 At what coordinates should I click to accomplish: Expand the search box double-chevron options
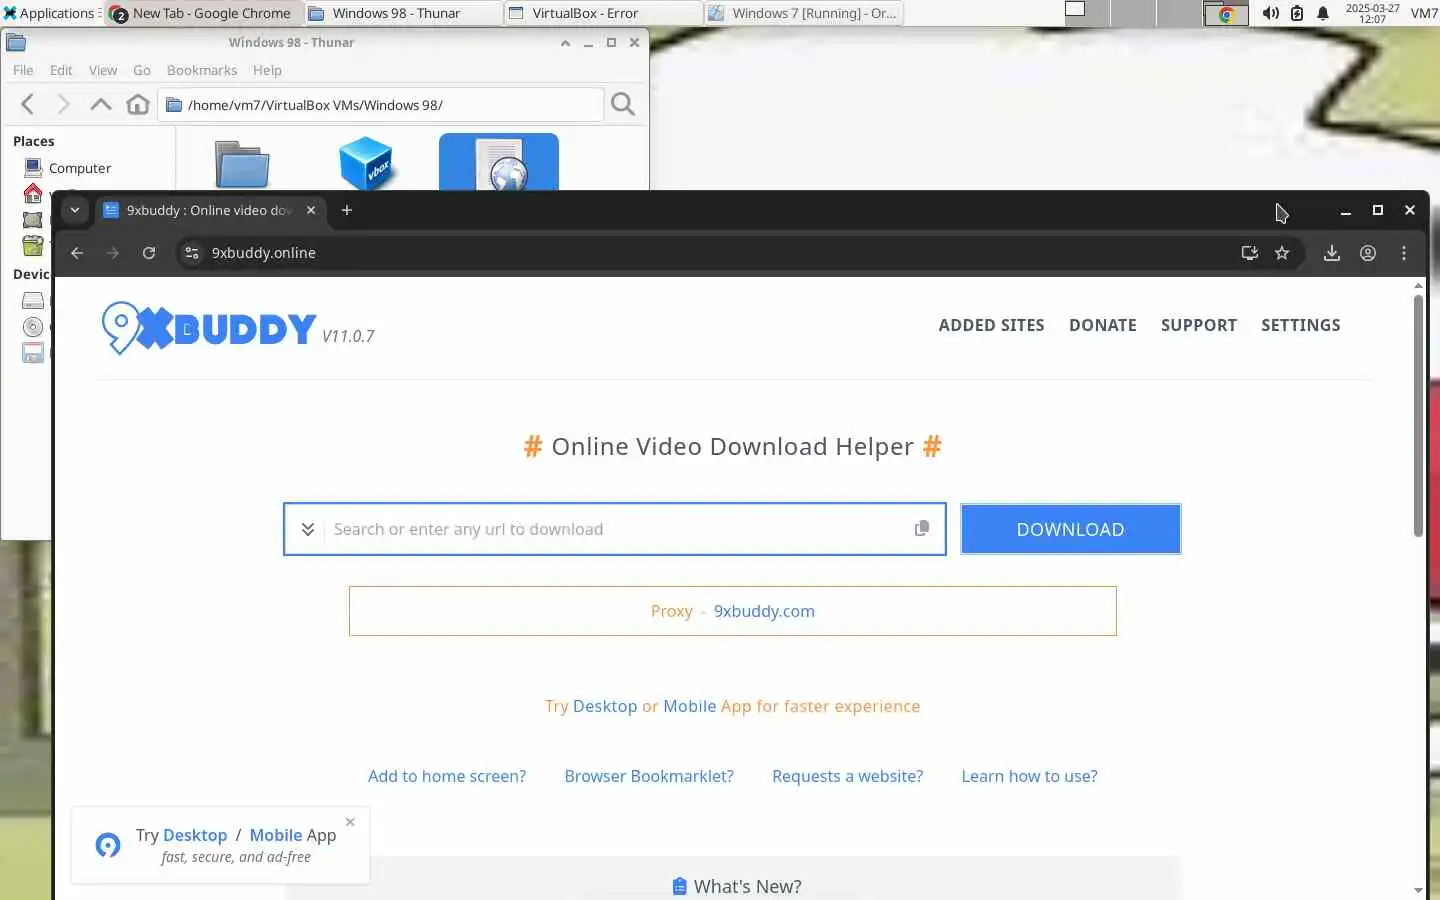tap(308, 529)
